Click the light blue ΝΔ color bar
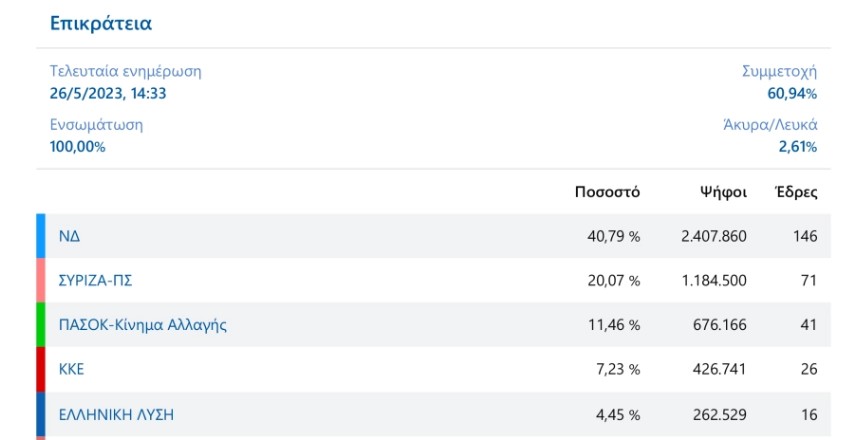The width and height of the screenshot is (857, 440). point(41,236)
